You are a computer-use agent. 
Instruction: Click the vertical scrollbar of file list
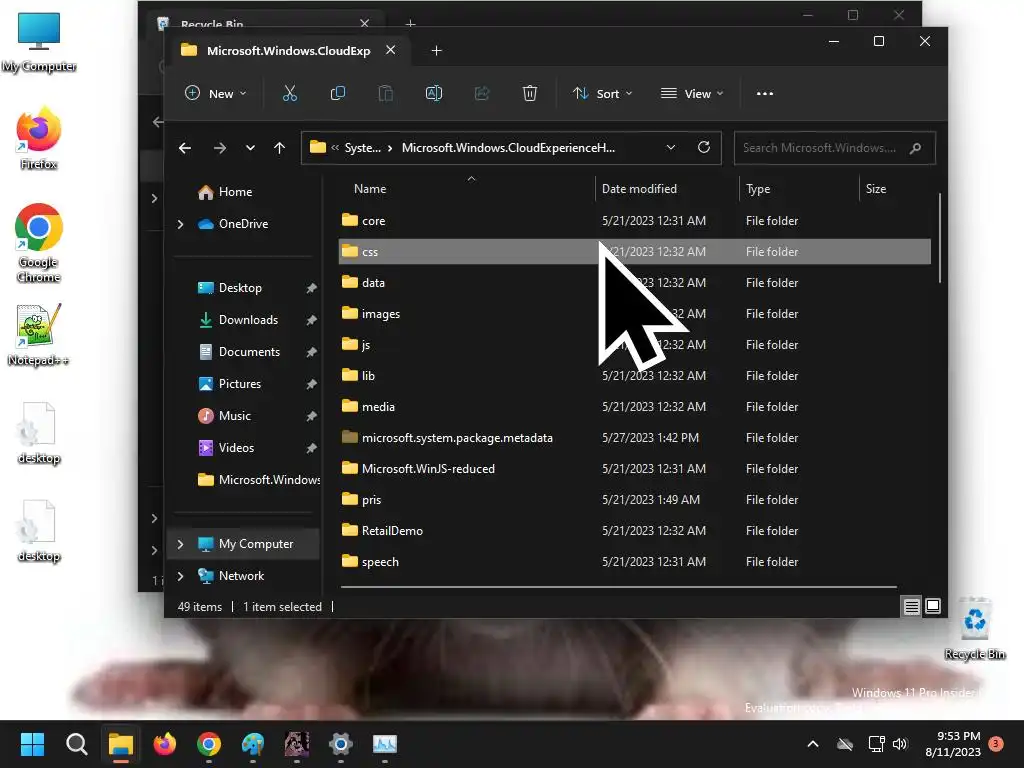[939, 238]
